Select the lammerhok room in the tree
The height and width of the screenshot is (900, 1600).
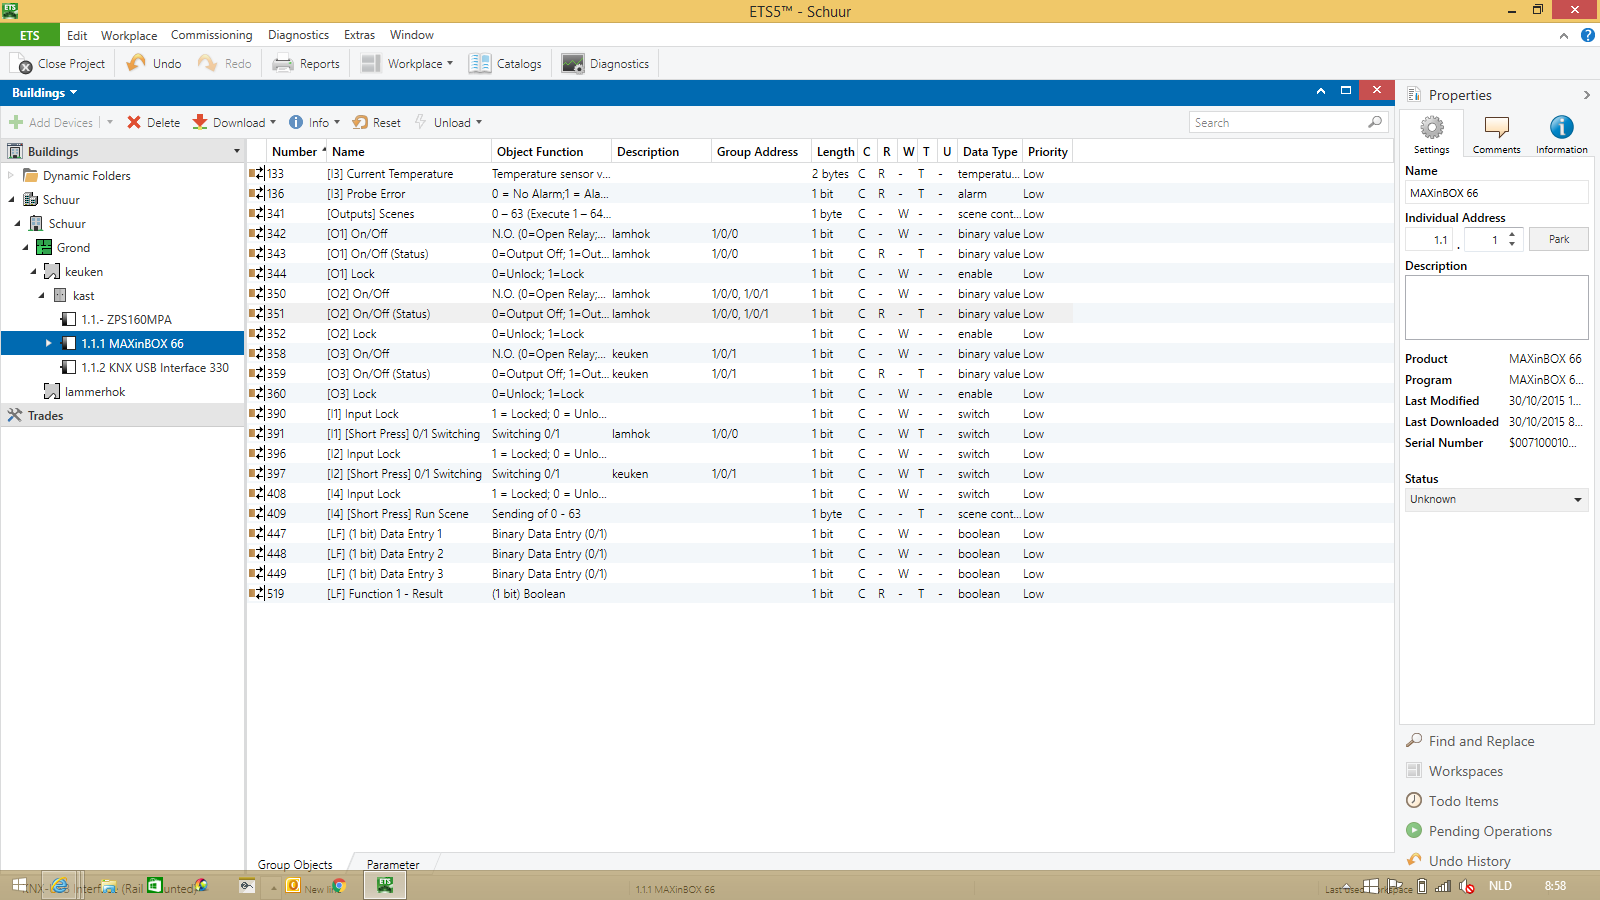(94, 392)
